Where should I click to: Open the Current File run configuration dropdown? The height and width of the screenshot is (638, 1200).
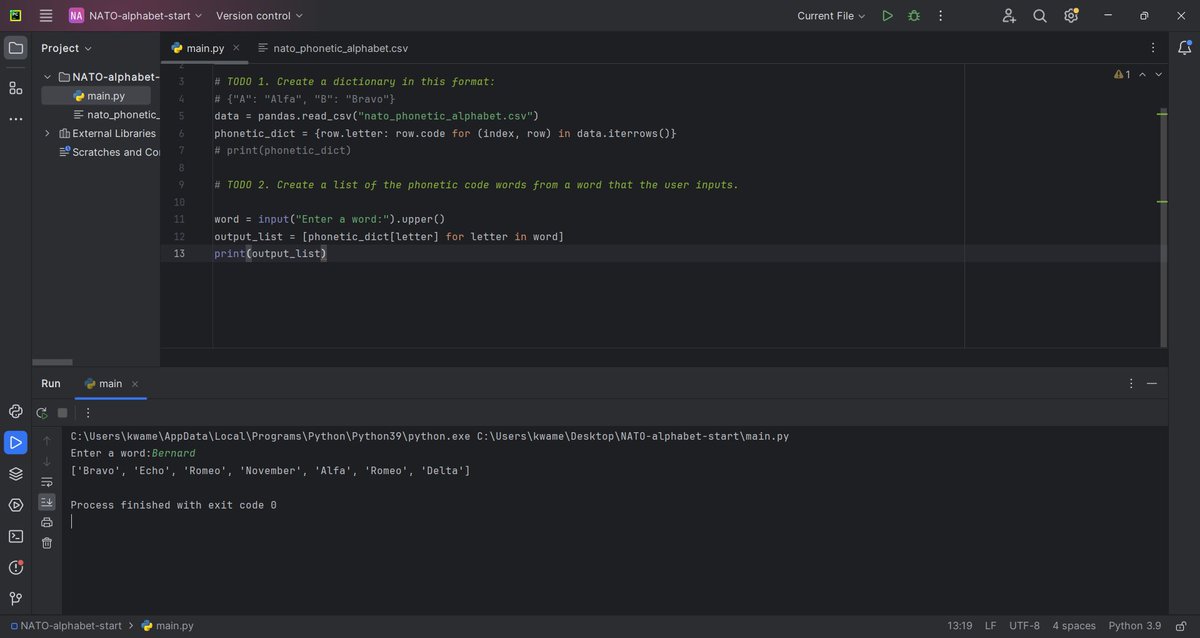(x=829, y=16)
